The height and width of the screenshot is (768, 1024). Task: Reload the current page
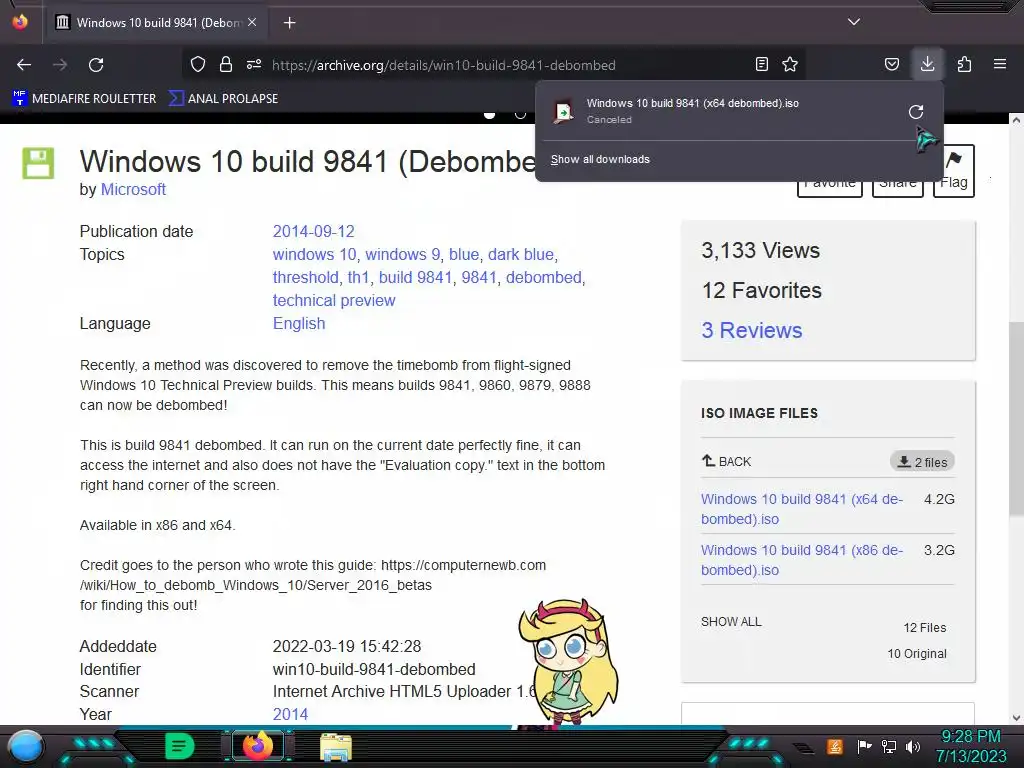click(96, 65)
